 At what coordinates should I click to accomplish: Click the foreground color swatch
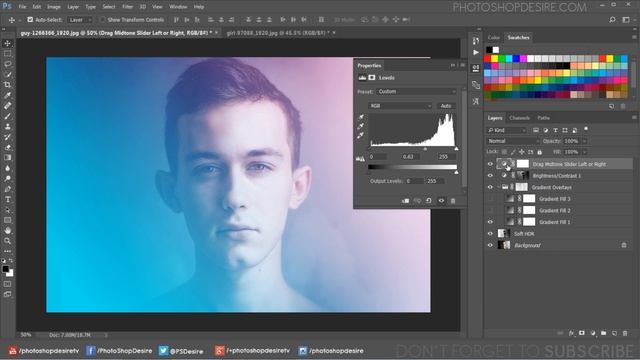5,269
